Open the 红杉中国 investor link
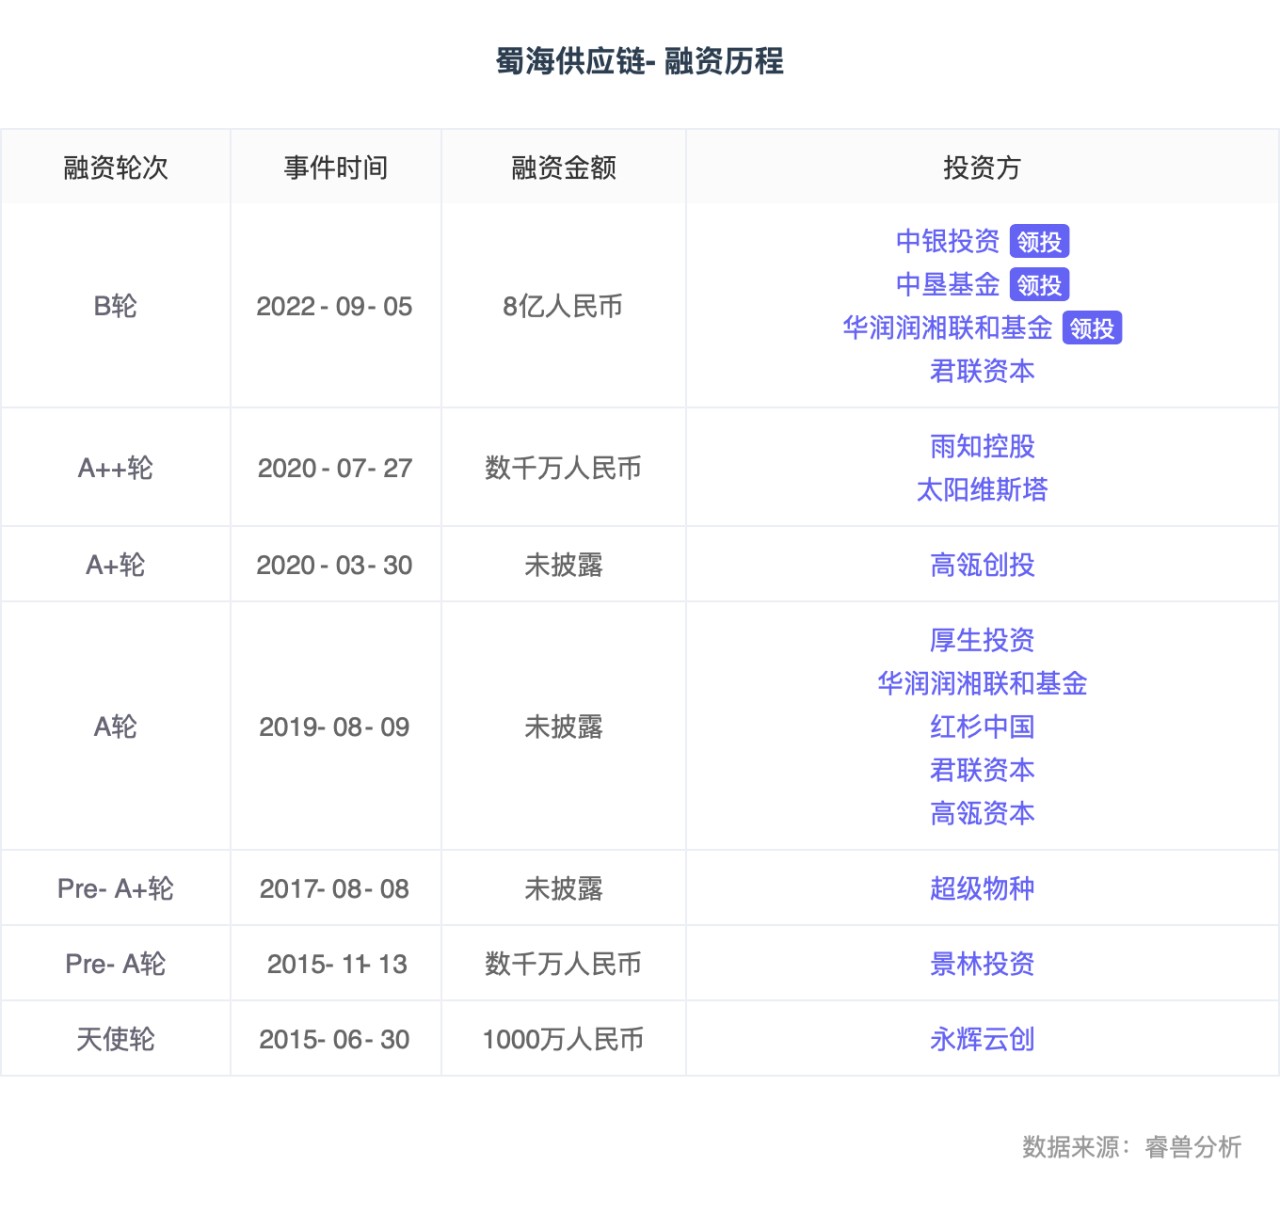The image size is (1280, 1214). click(982, 727)
